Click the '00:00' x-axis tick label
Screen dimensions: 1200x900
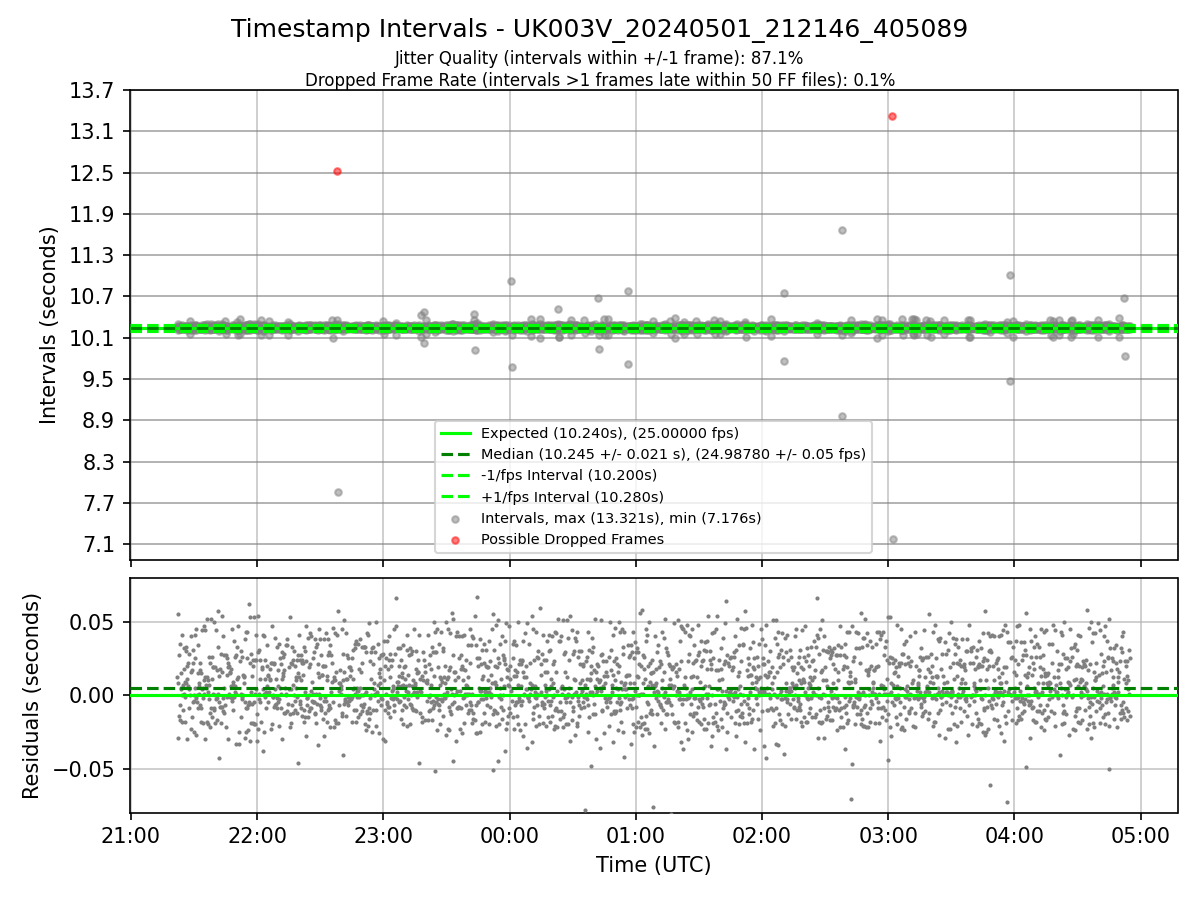click(510, 834)
